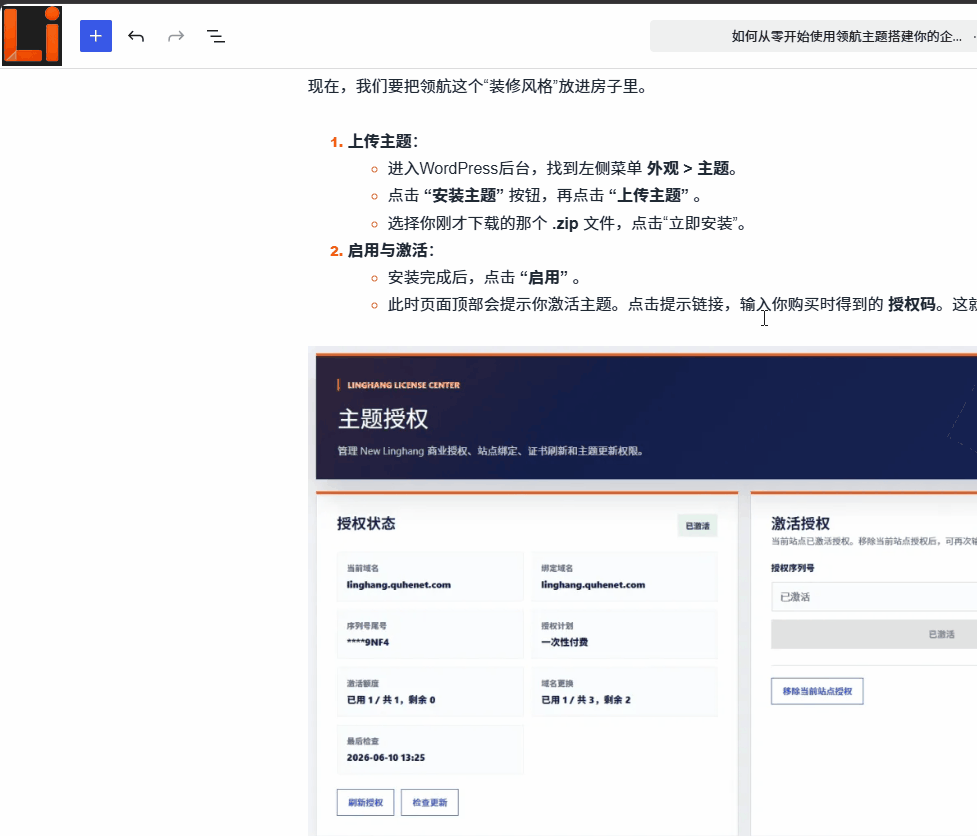Click the 管理 New Linghang 商业授权 subtitle
This screenshot has height=836, width=977.
tap(490, 451)
